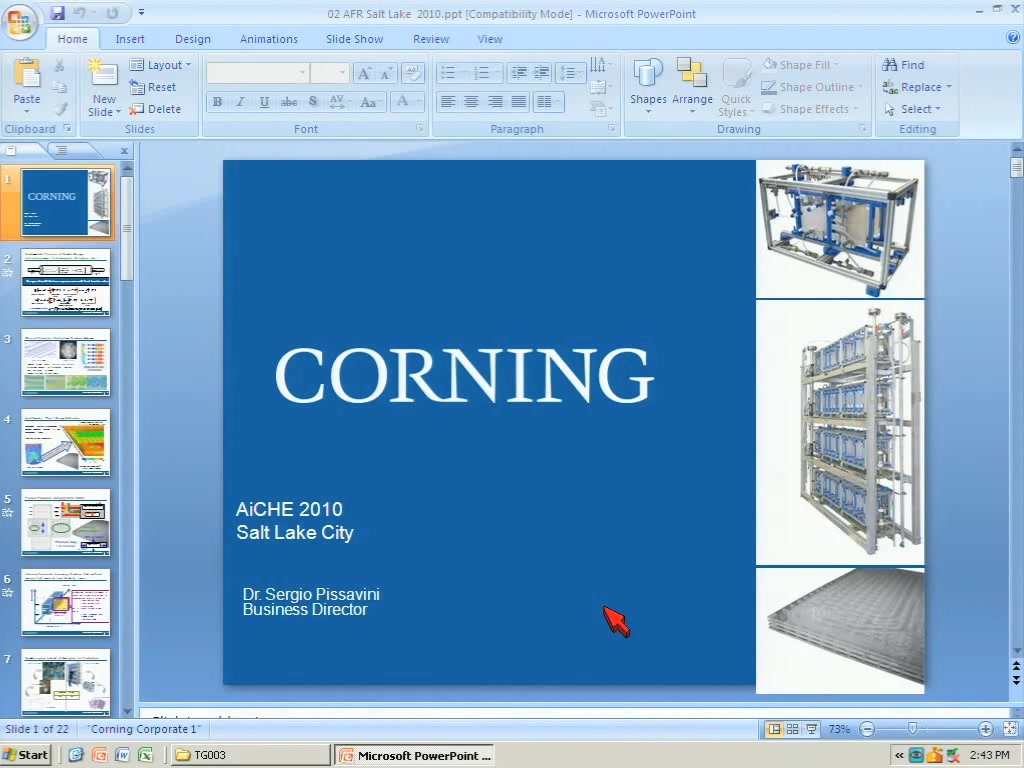Click the Find button
Screen dimensions: 1024x768
coord(903,65)
